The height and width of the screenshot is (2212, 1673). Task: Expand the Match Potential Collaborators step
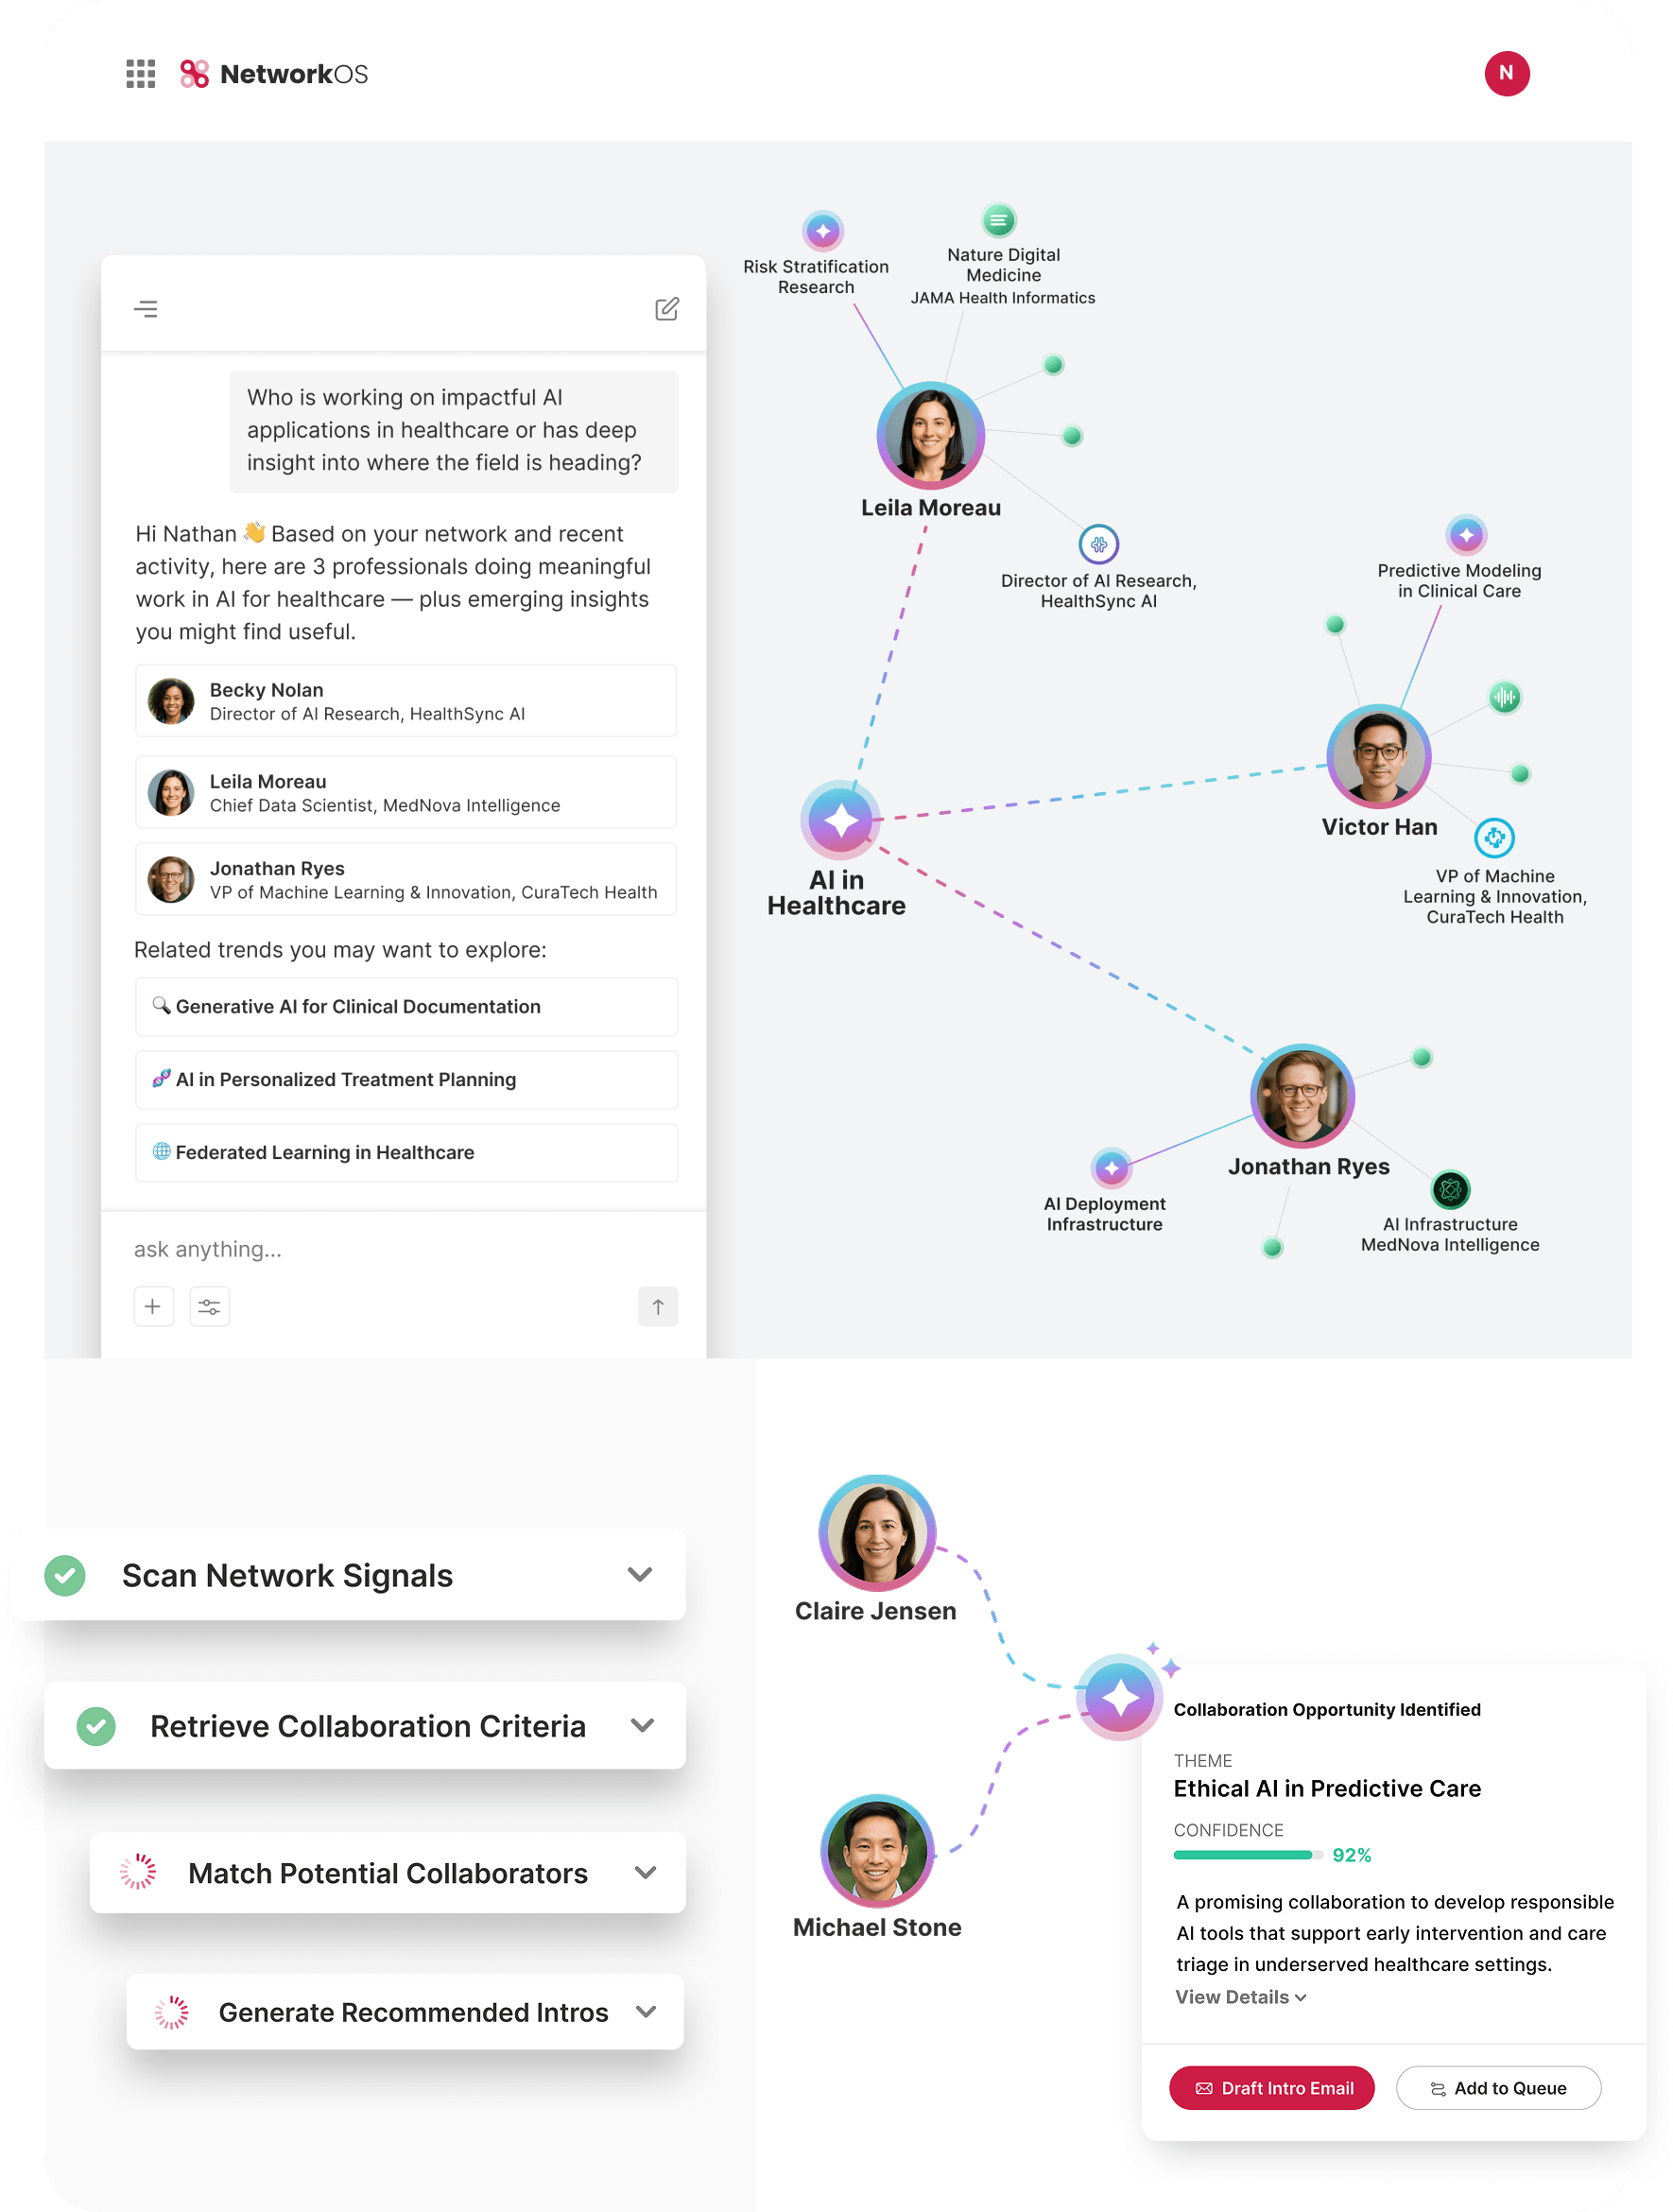tap(645, 1872)
